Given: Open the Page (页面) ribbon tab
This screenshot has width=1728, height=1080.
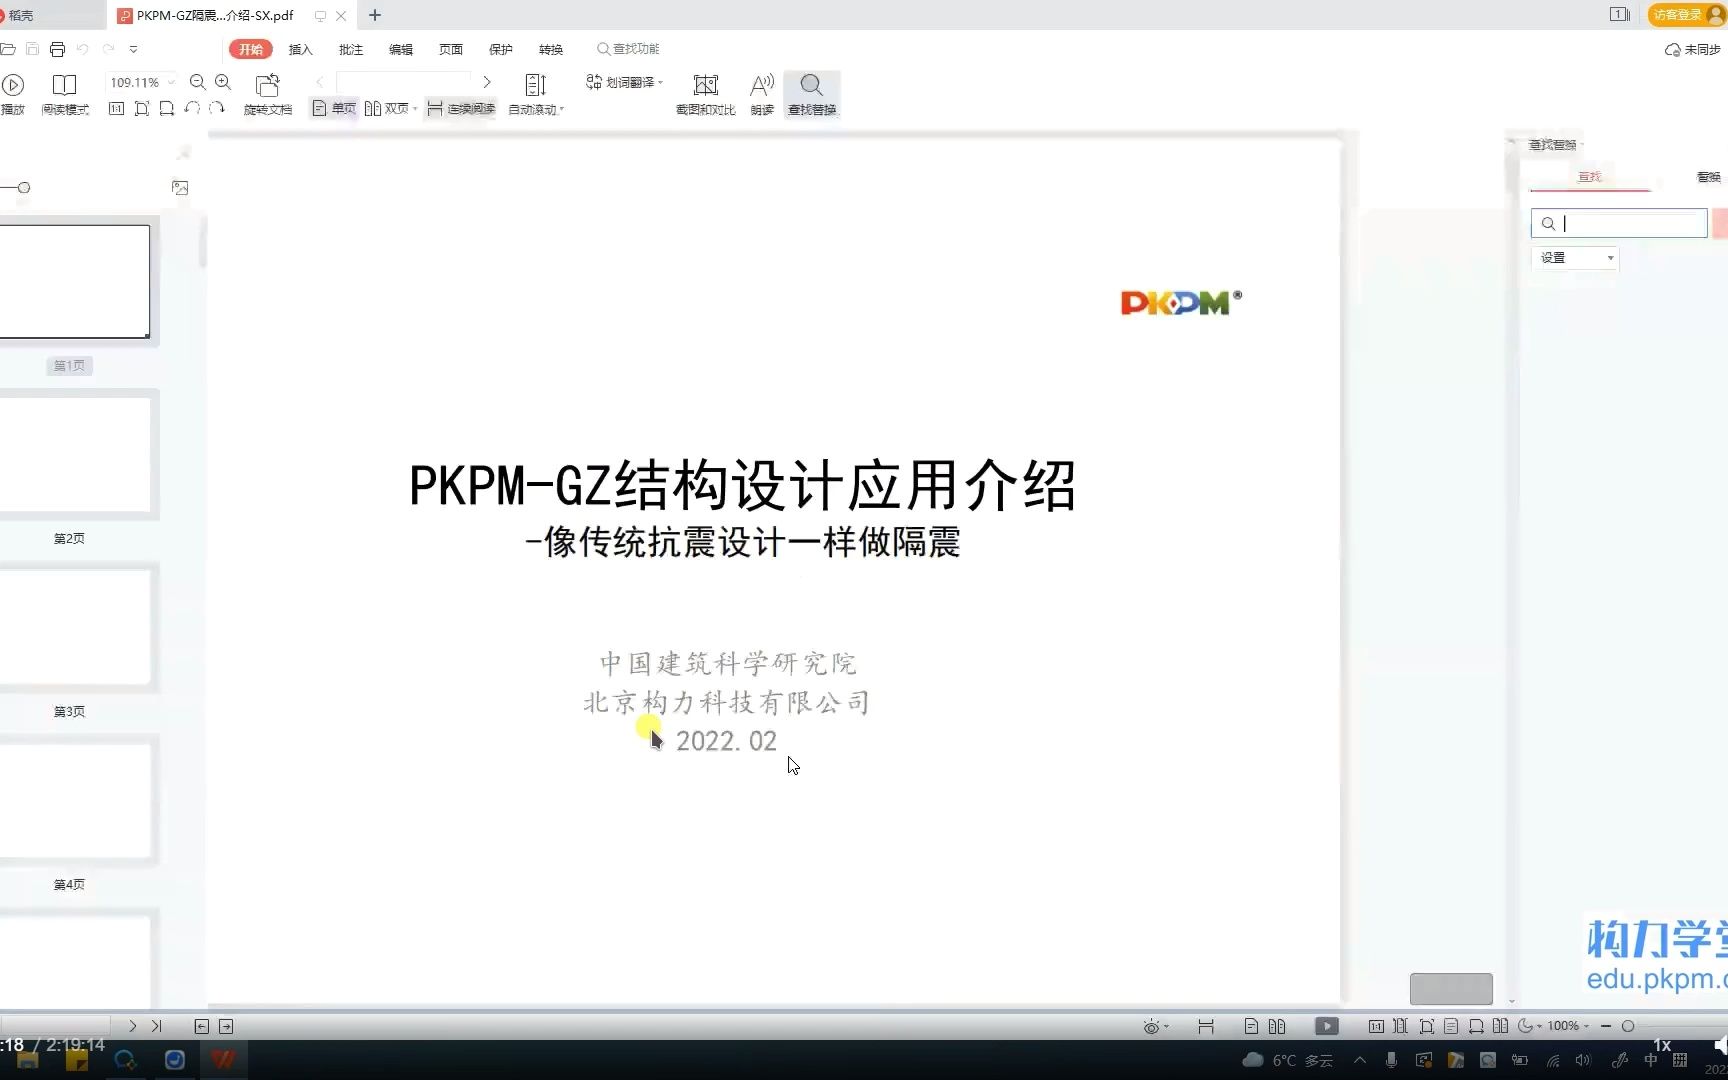Looking at the screenshot, I should pos(451,49).
